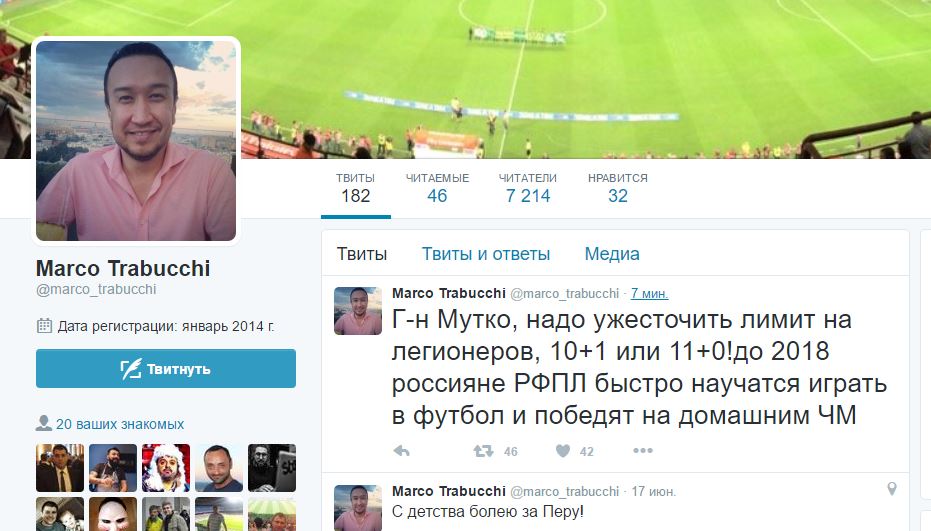Like the tweet with 42 likes
Image resolution: width=931 pixels, height=531 pixels.
[x=563, y=451]
